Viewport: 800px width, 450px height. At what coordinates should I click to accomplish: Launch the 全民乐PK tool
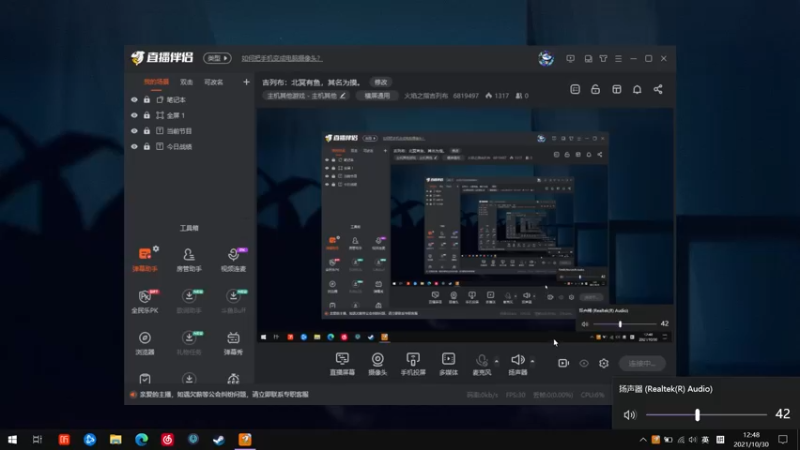145,301
